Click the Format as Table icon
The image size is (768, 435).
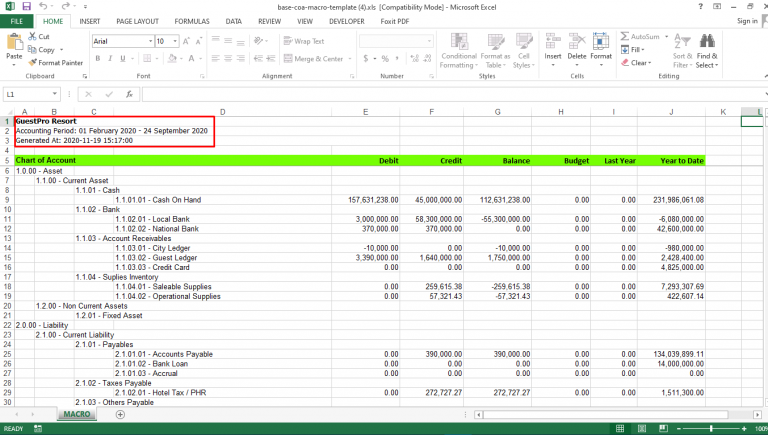click(495, 47)
